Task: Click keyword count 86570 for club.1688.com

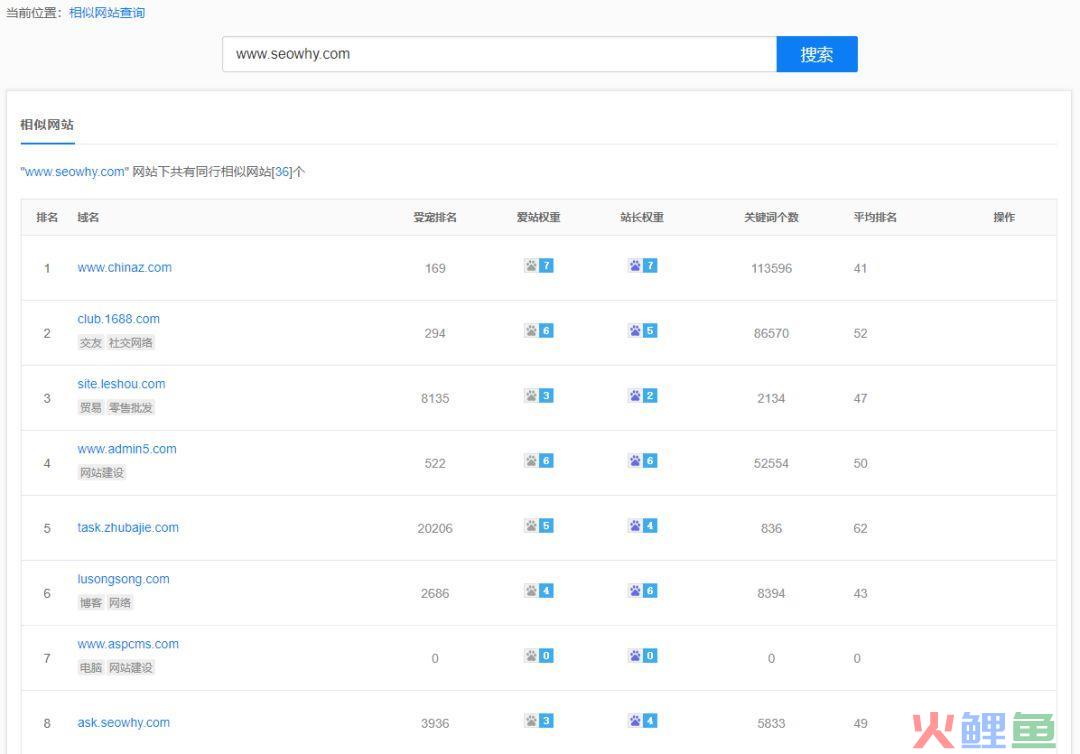Action: [771, 333]
